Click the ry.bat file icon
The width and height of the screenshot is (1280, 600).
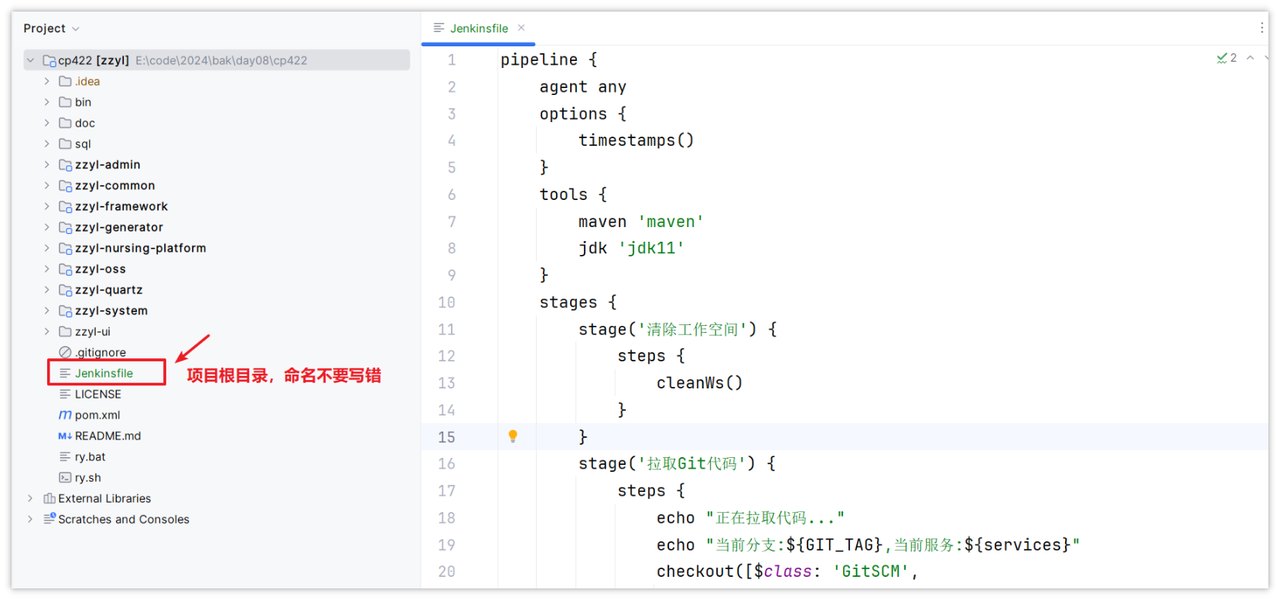[x=65, y=457]
